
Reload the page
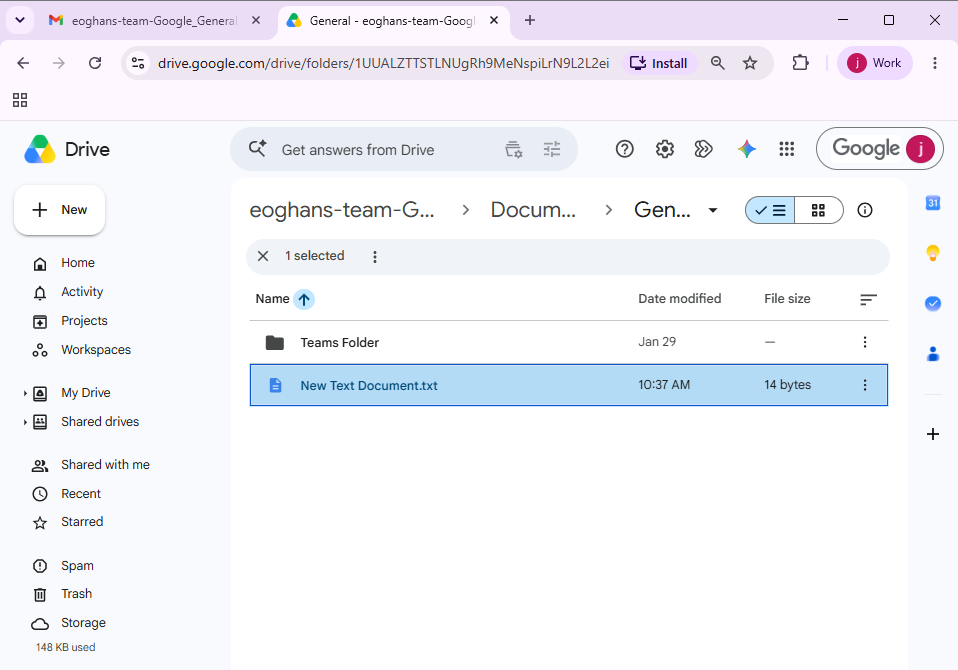(x=95, y=63)
